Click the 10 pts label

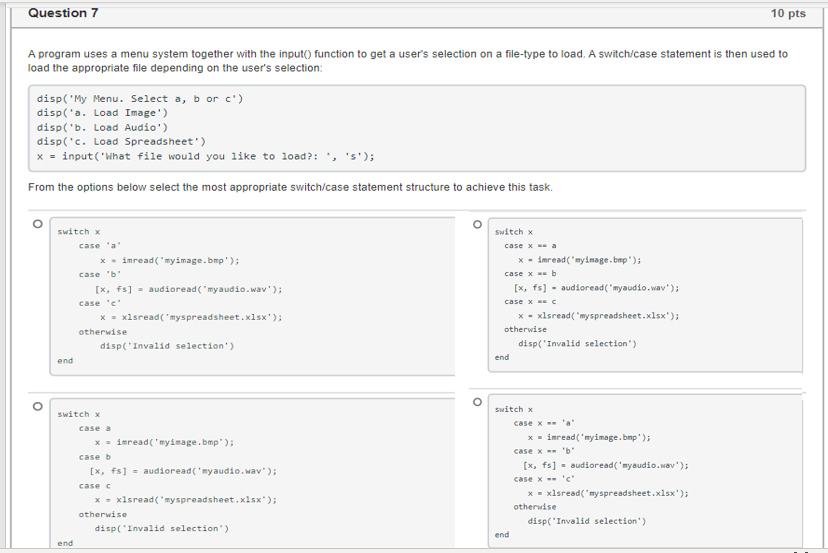tap(788, 14)
